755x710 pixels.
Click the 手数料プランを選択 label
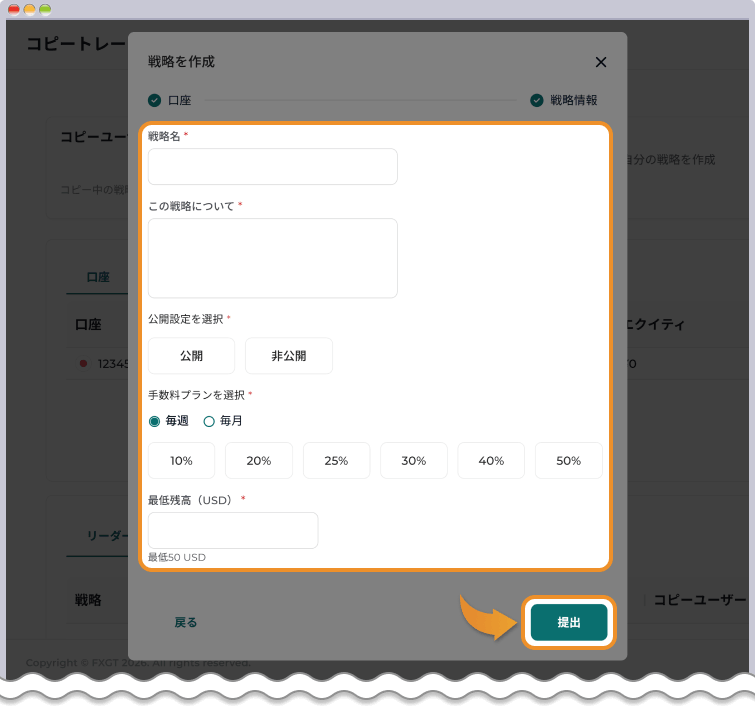click(x=196, y=395)
